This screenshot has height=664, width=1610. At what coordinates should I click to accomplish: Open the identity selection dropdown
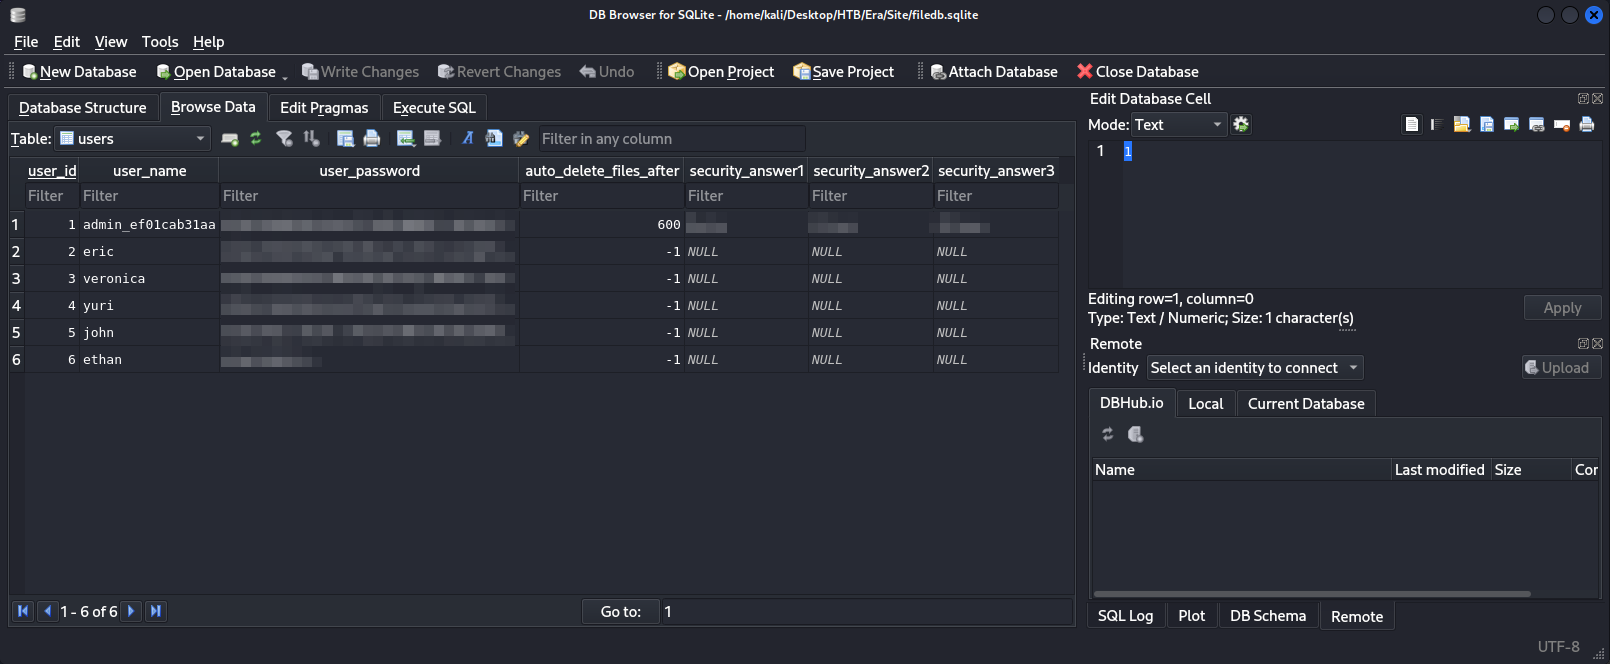pos(1254,368)
